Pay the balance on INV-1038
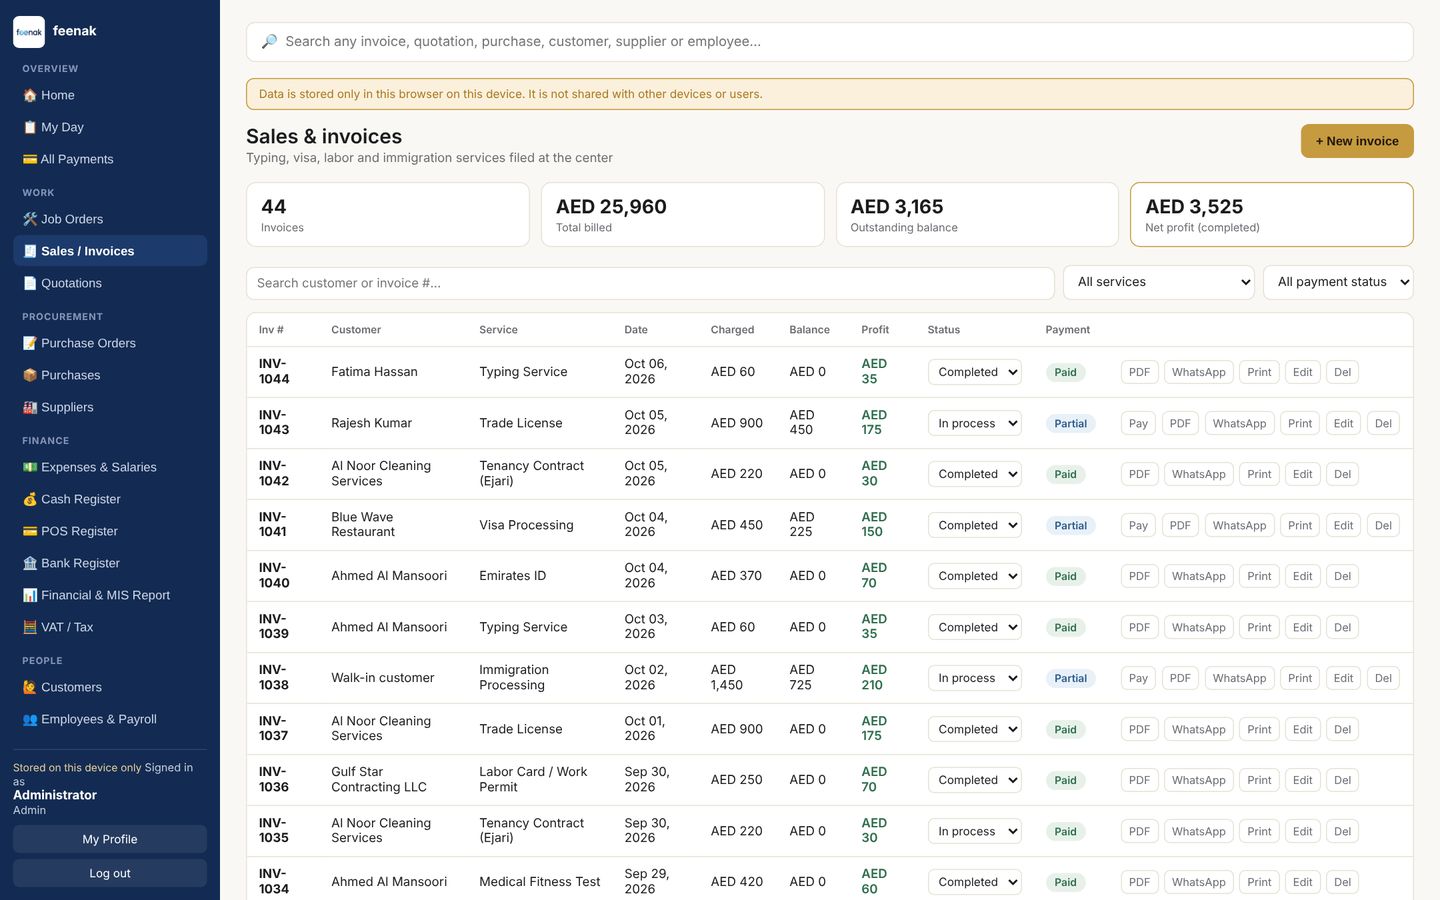This screenshot has width=1440, height=900. (x=1138, y=678)
